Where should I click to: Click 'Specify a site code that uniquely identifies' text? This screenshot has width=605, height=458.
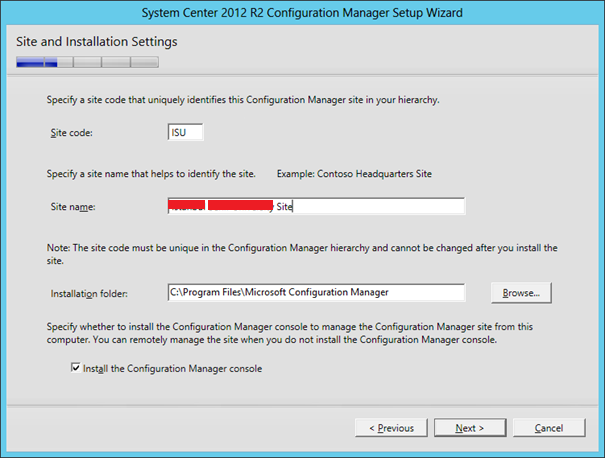pyautogui.click(x=243, y=100)
